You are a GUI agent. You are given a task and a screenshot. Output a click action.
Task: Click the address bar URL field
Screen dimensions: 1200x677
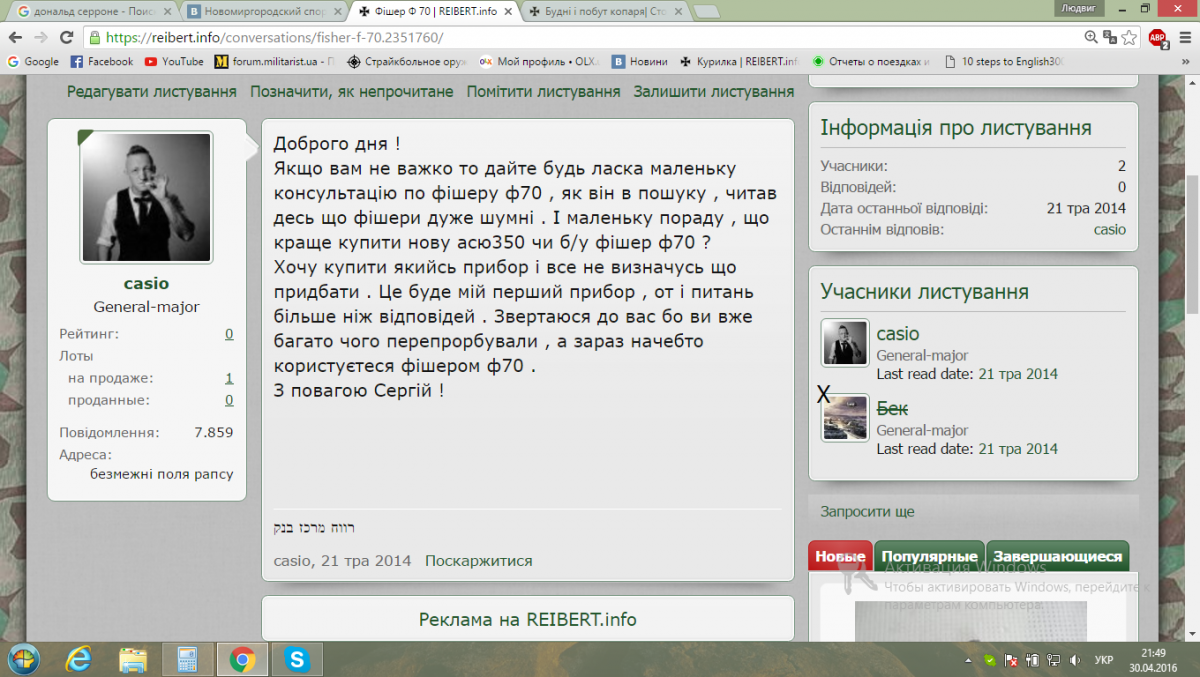590,38
